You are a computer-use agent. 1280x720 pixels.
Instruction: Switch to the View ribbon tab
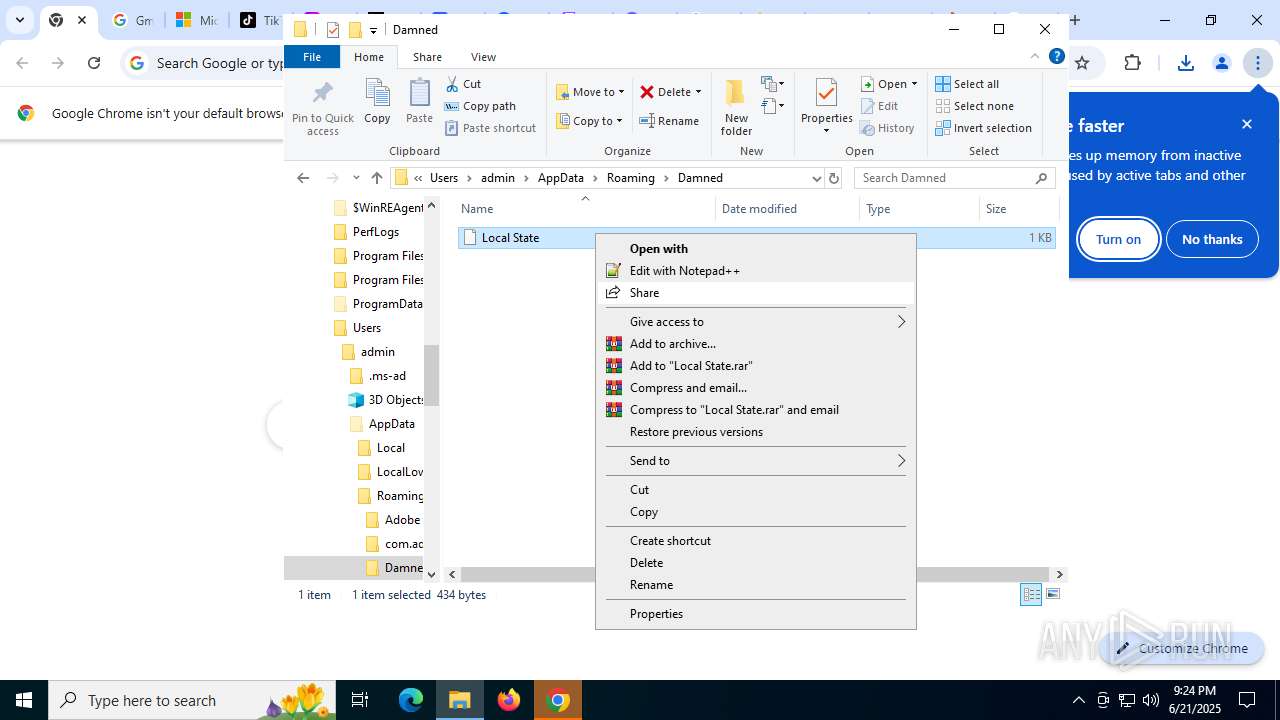tap(483, 57)
